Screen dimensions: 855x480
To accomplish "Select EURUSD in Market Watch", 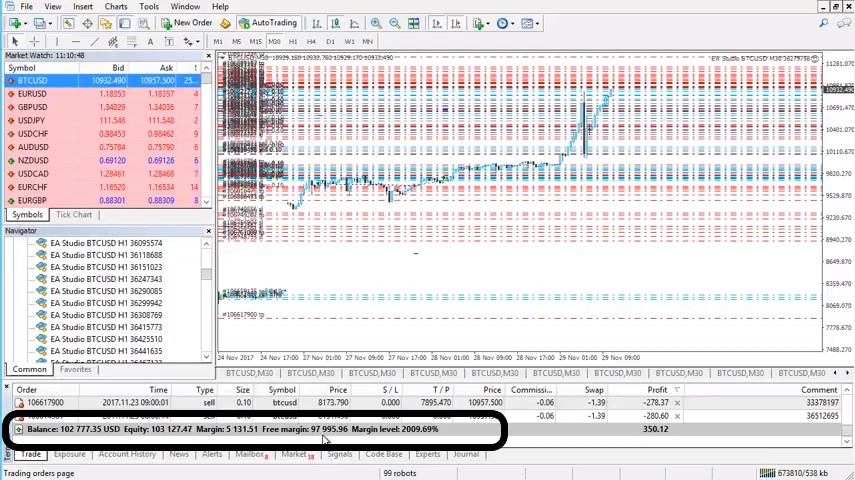I will coord(32,94).
